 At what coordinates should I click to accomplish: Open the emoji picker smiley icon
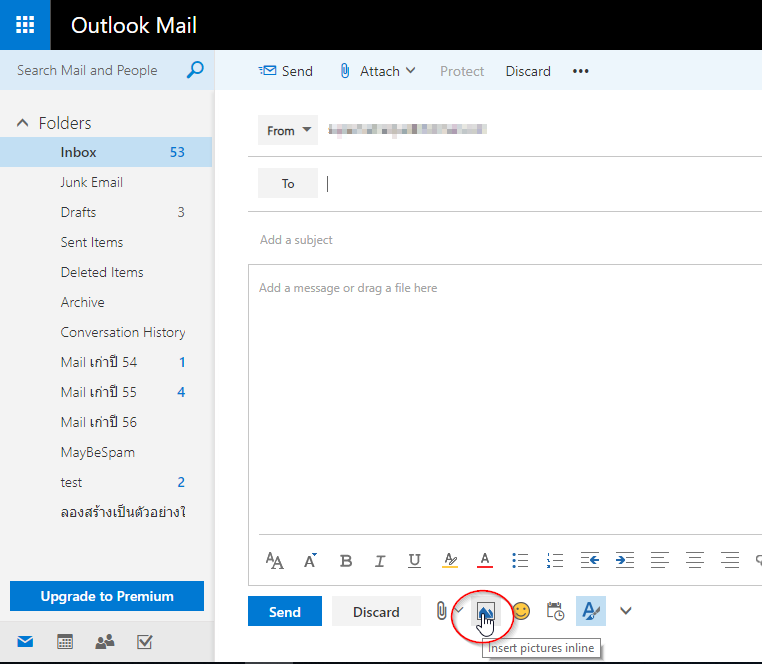pyautogui.click(x=521, y=611)
